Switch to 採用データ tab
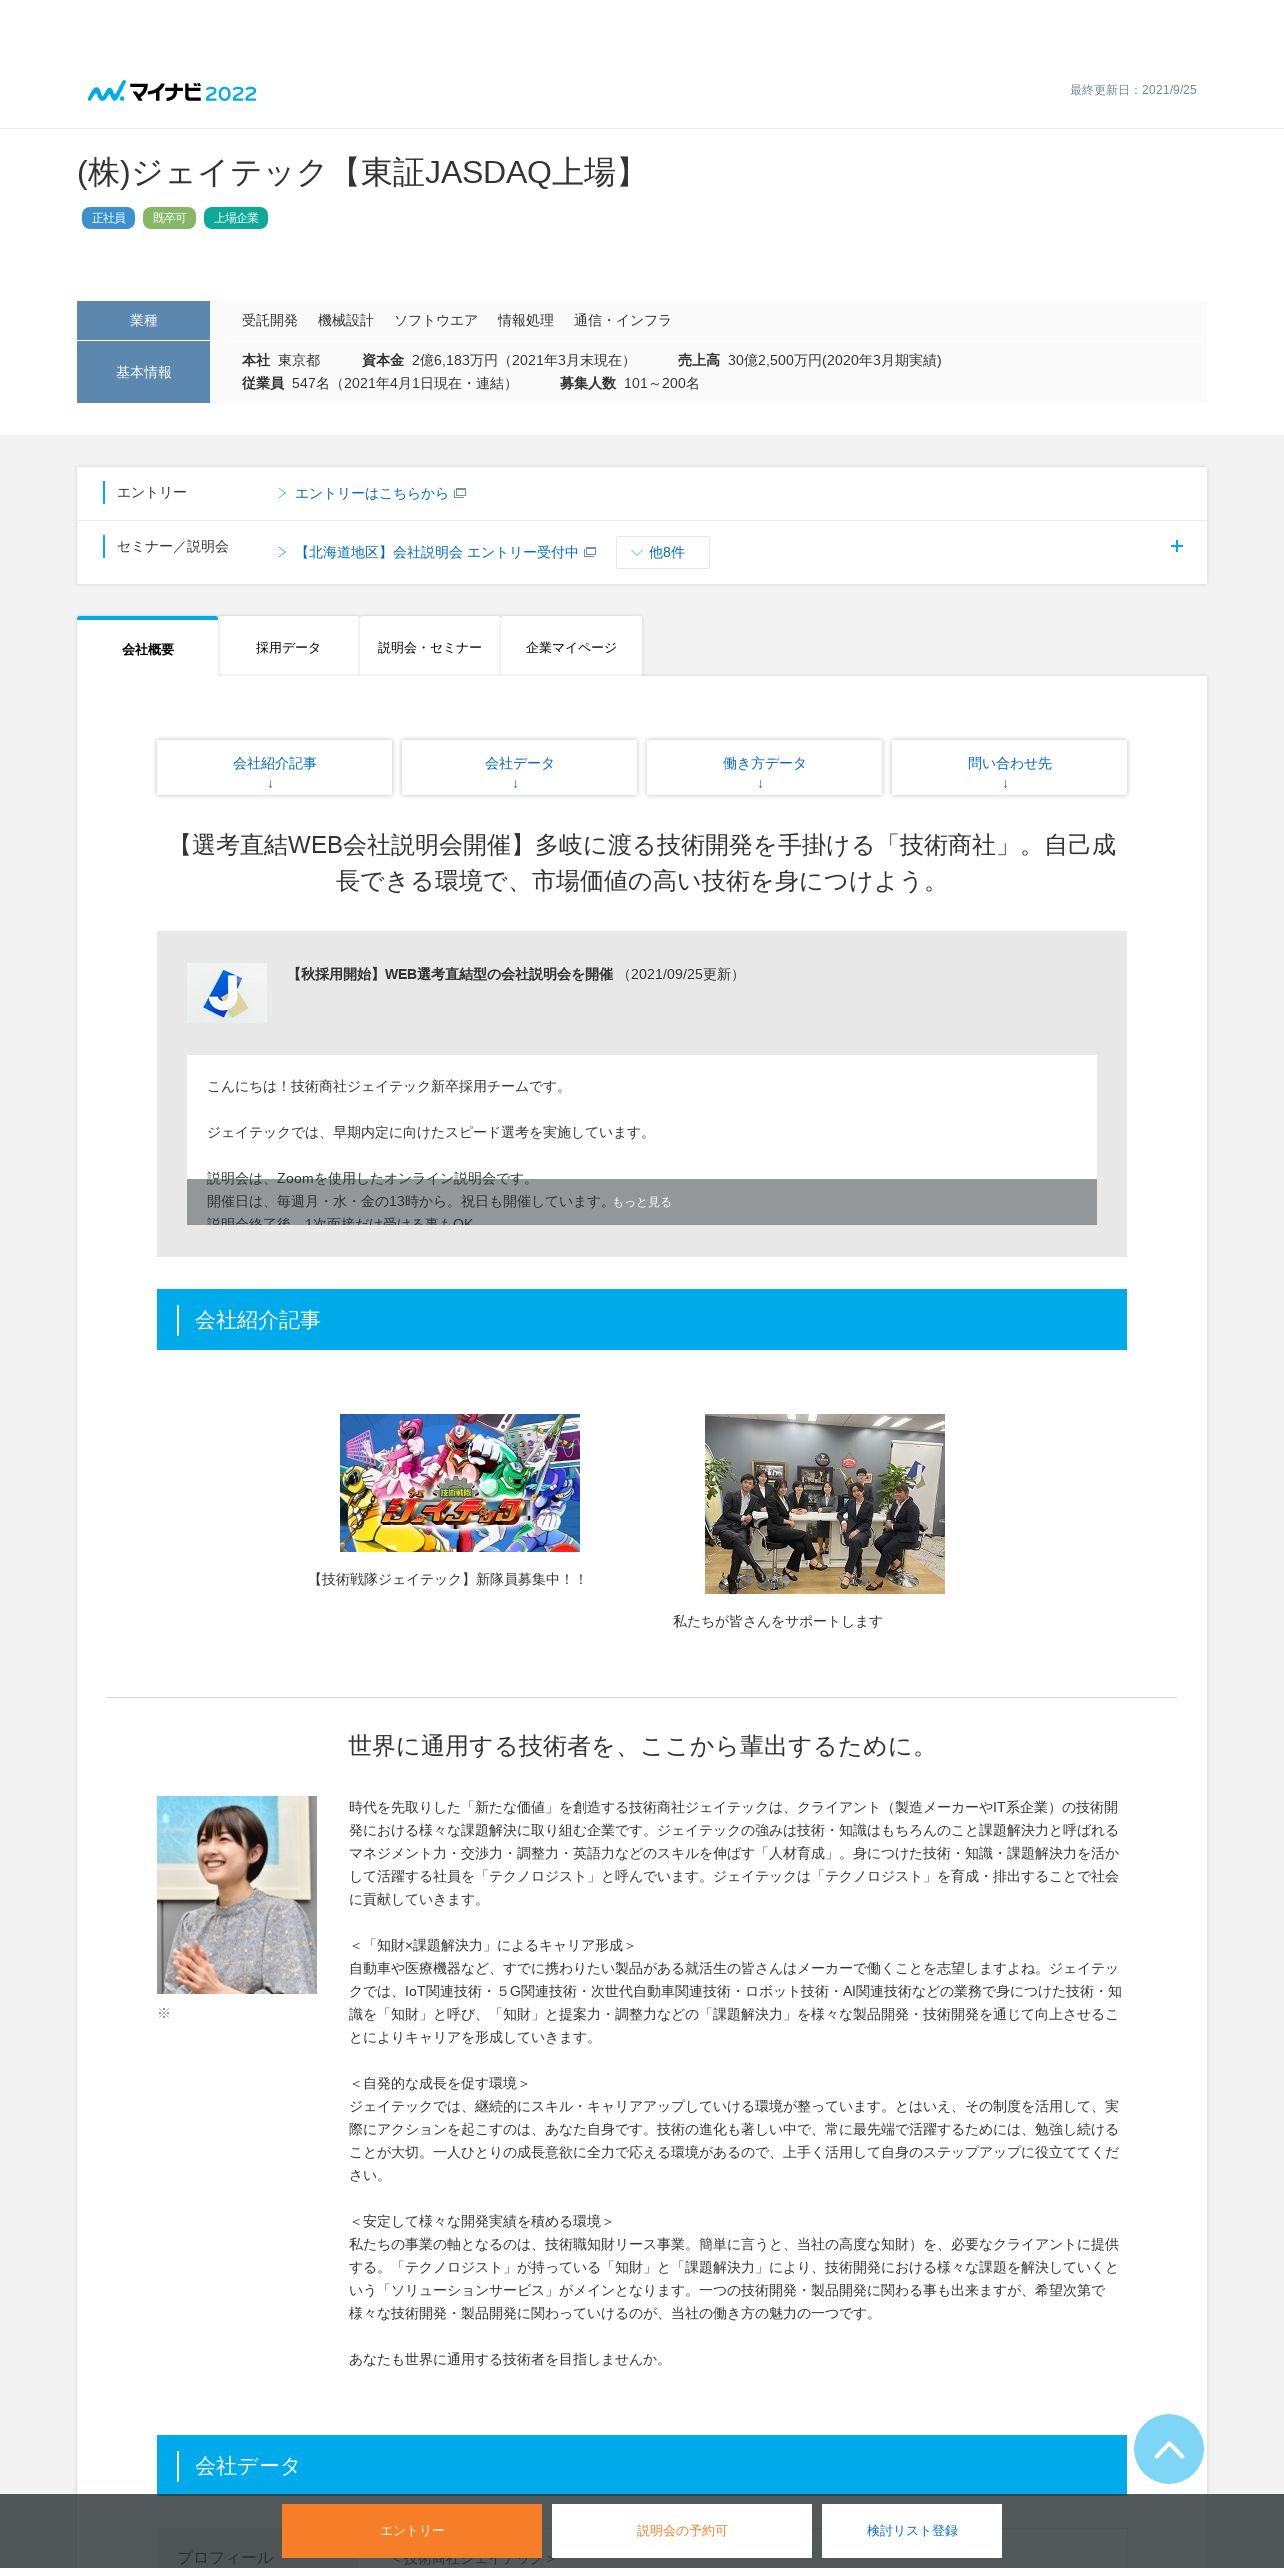 [x=288, y=647]
